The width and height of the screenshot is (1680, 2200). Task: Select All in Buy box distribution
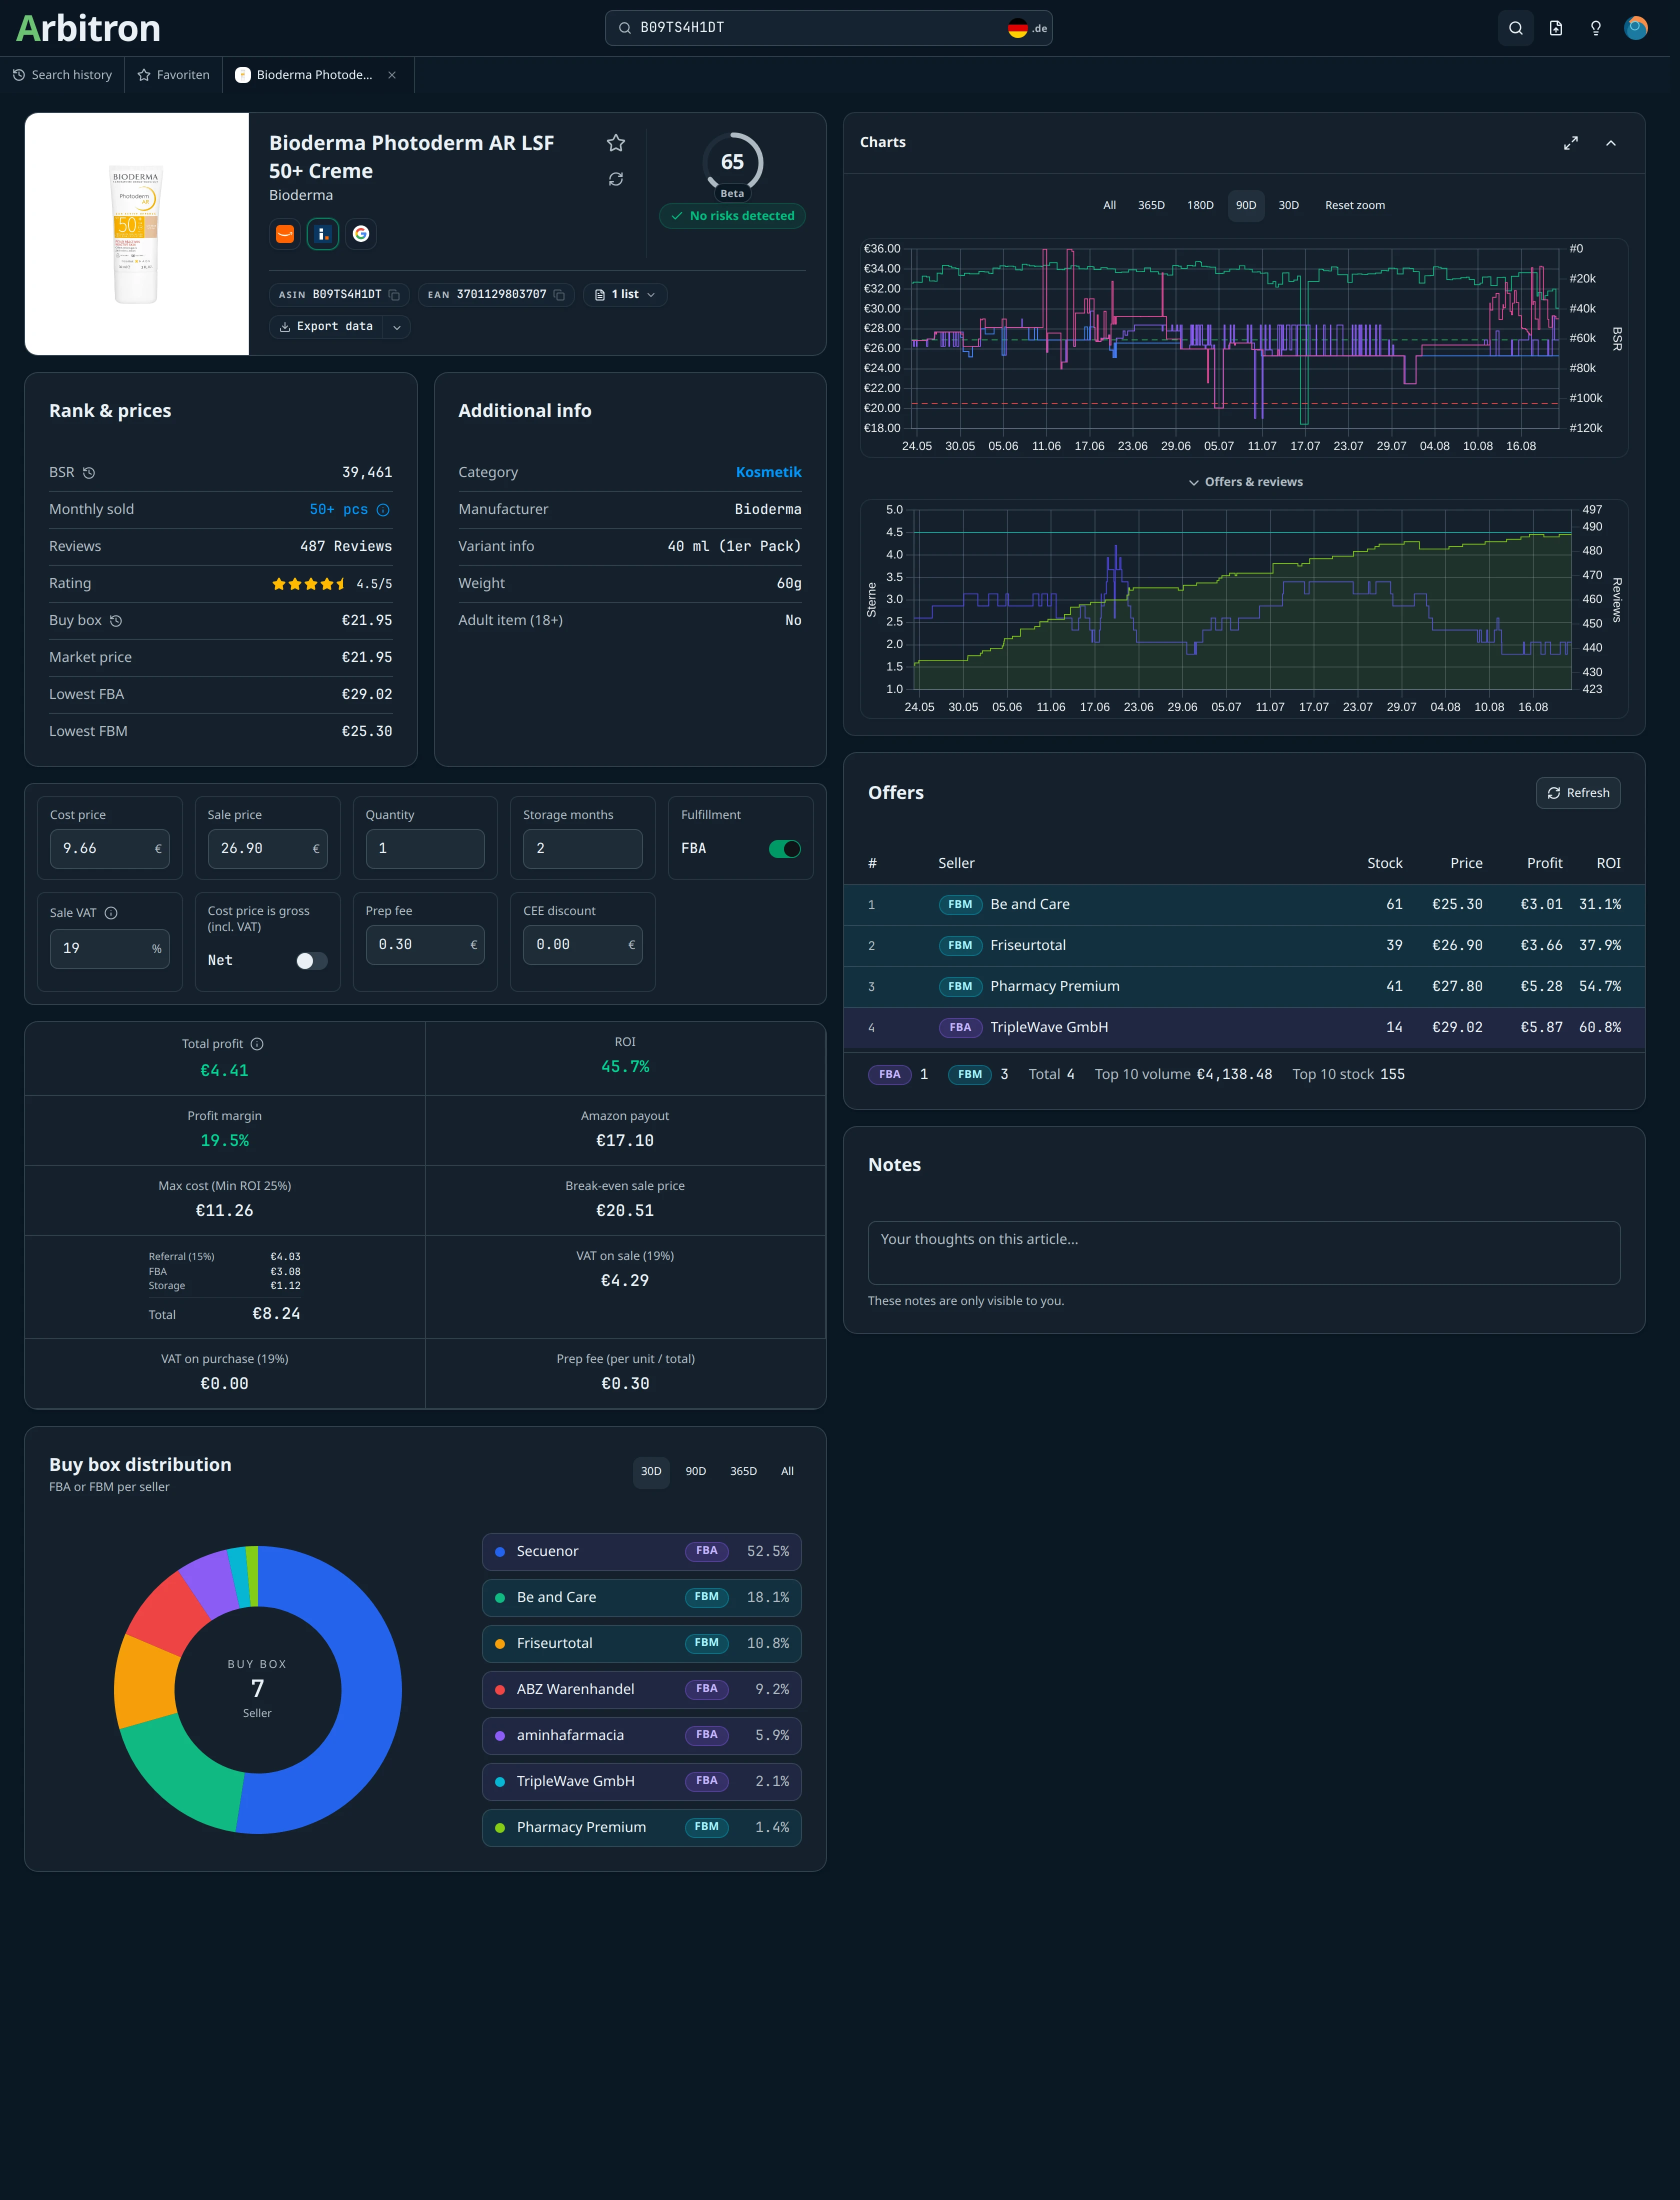[787, 1472]
